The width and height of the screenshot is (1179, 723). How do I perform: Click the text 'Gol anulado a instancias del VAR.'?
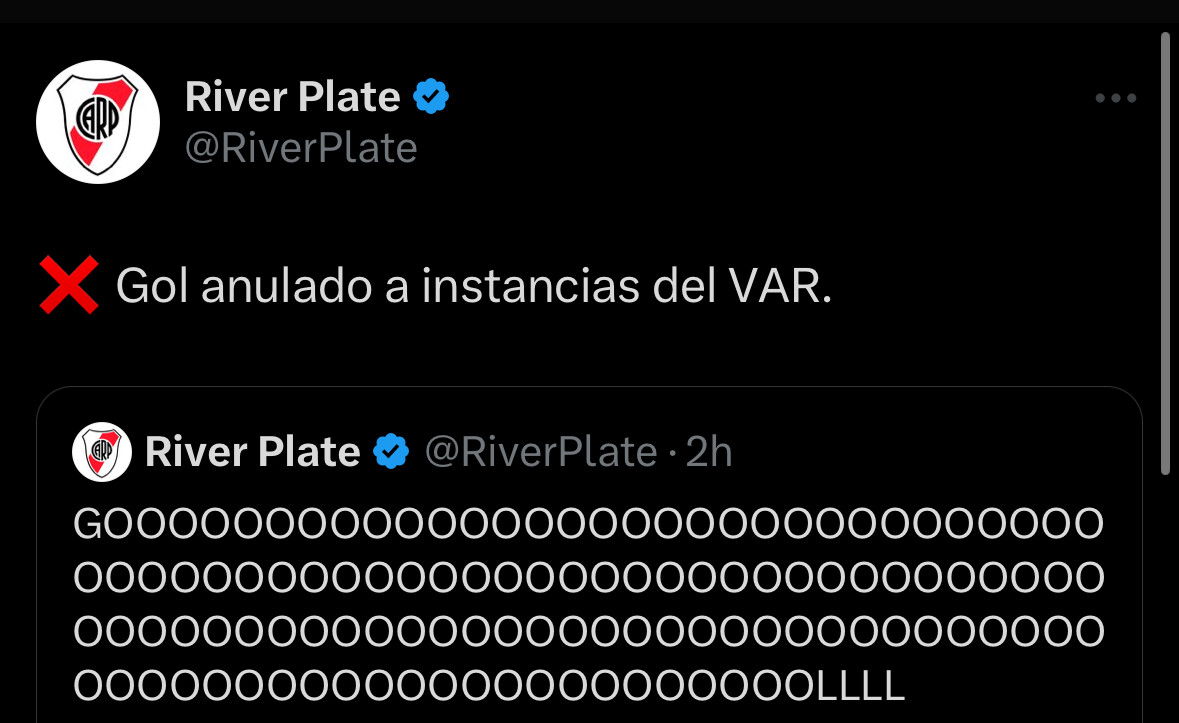tap(474, 286)
